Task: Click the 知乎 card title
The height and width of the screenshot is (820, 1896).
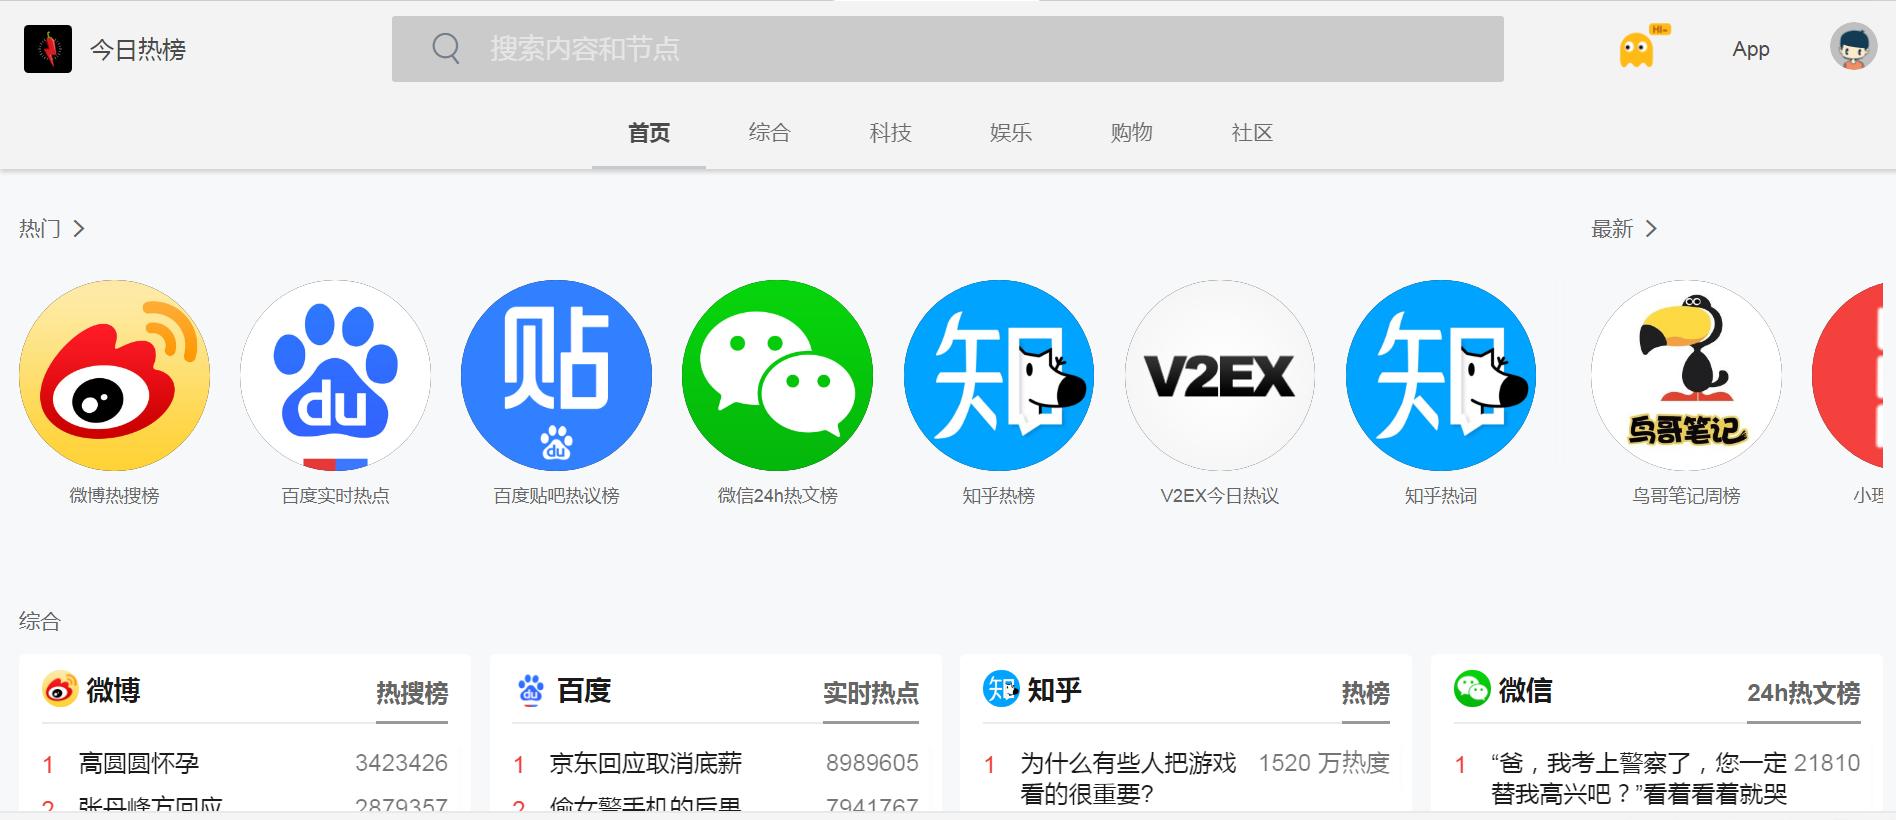Action: pyautogui.click(x=1055, y=690)
